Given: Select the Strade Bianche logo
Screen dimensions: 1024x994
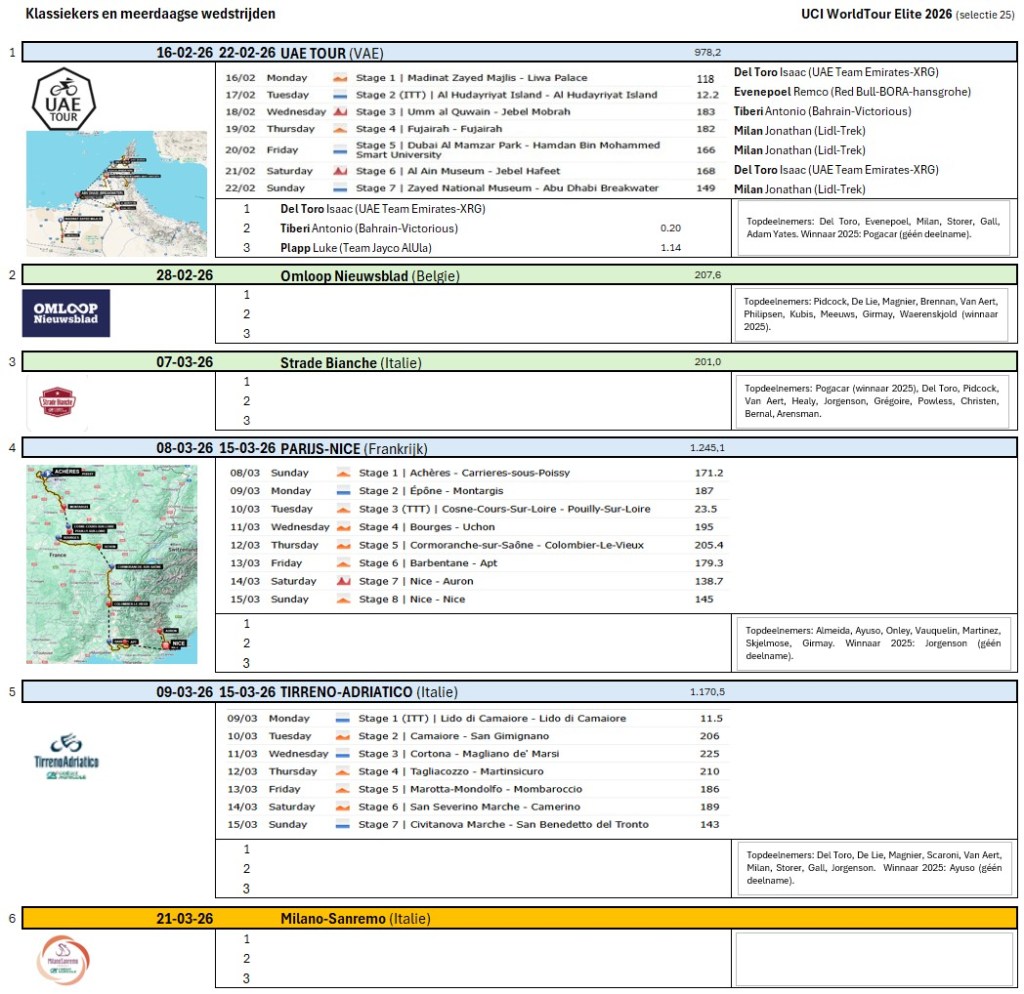Looking at the screenshot, I should (x=58, y=402).
